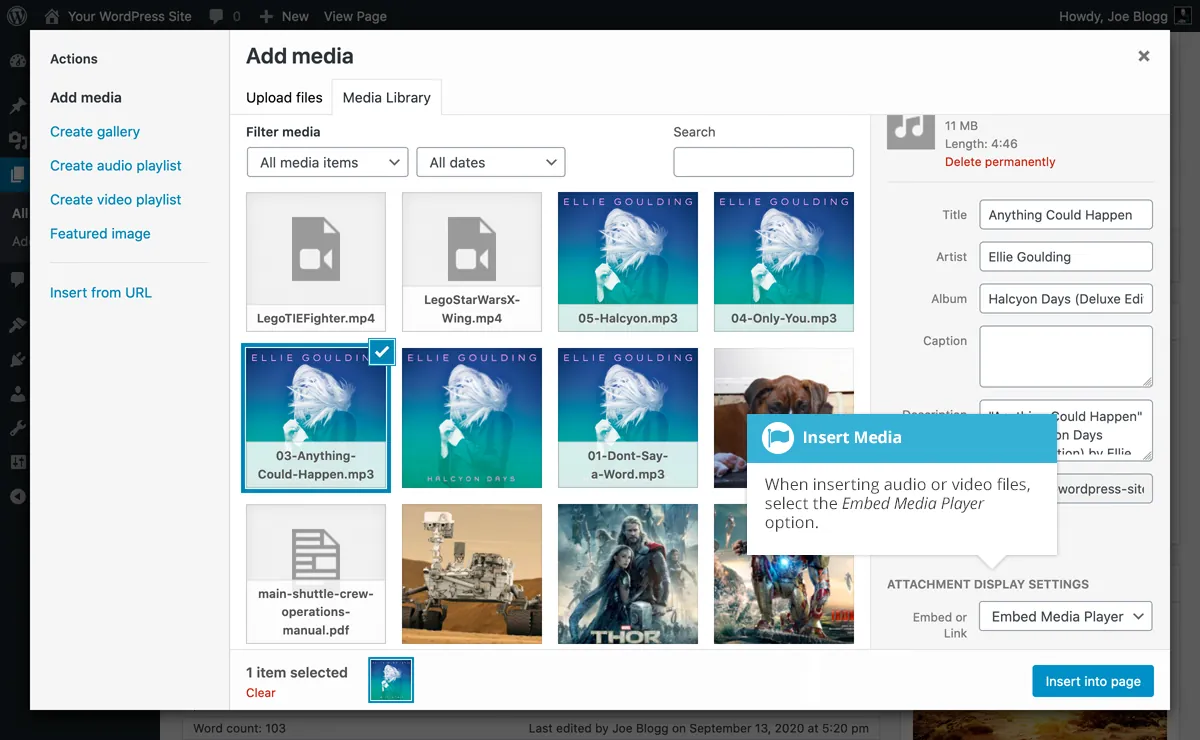Click the Insert into page button

(1093, 681)
